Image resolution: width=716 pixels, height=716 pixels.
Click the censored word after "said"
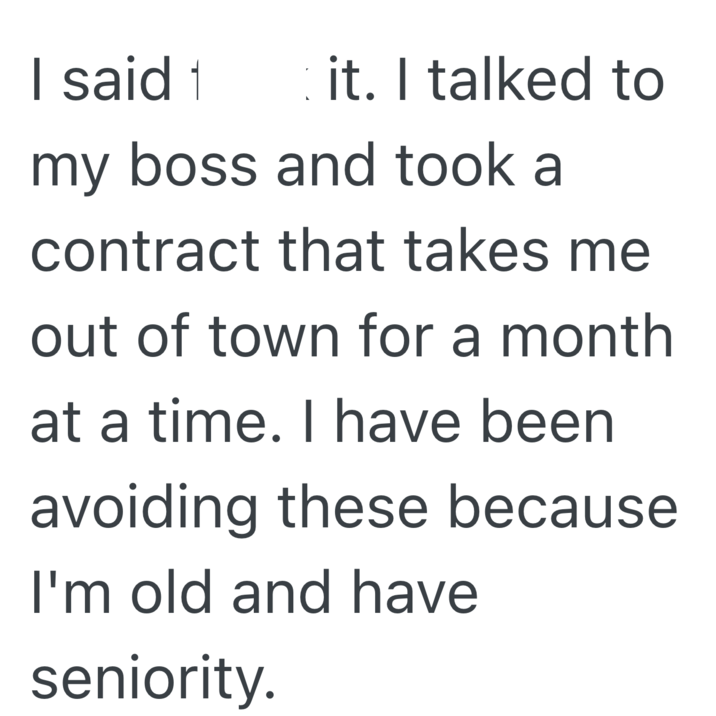[x=252, y=84]
